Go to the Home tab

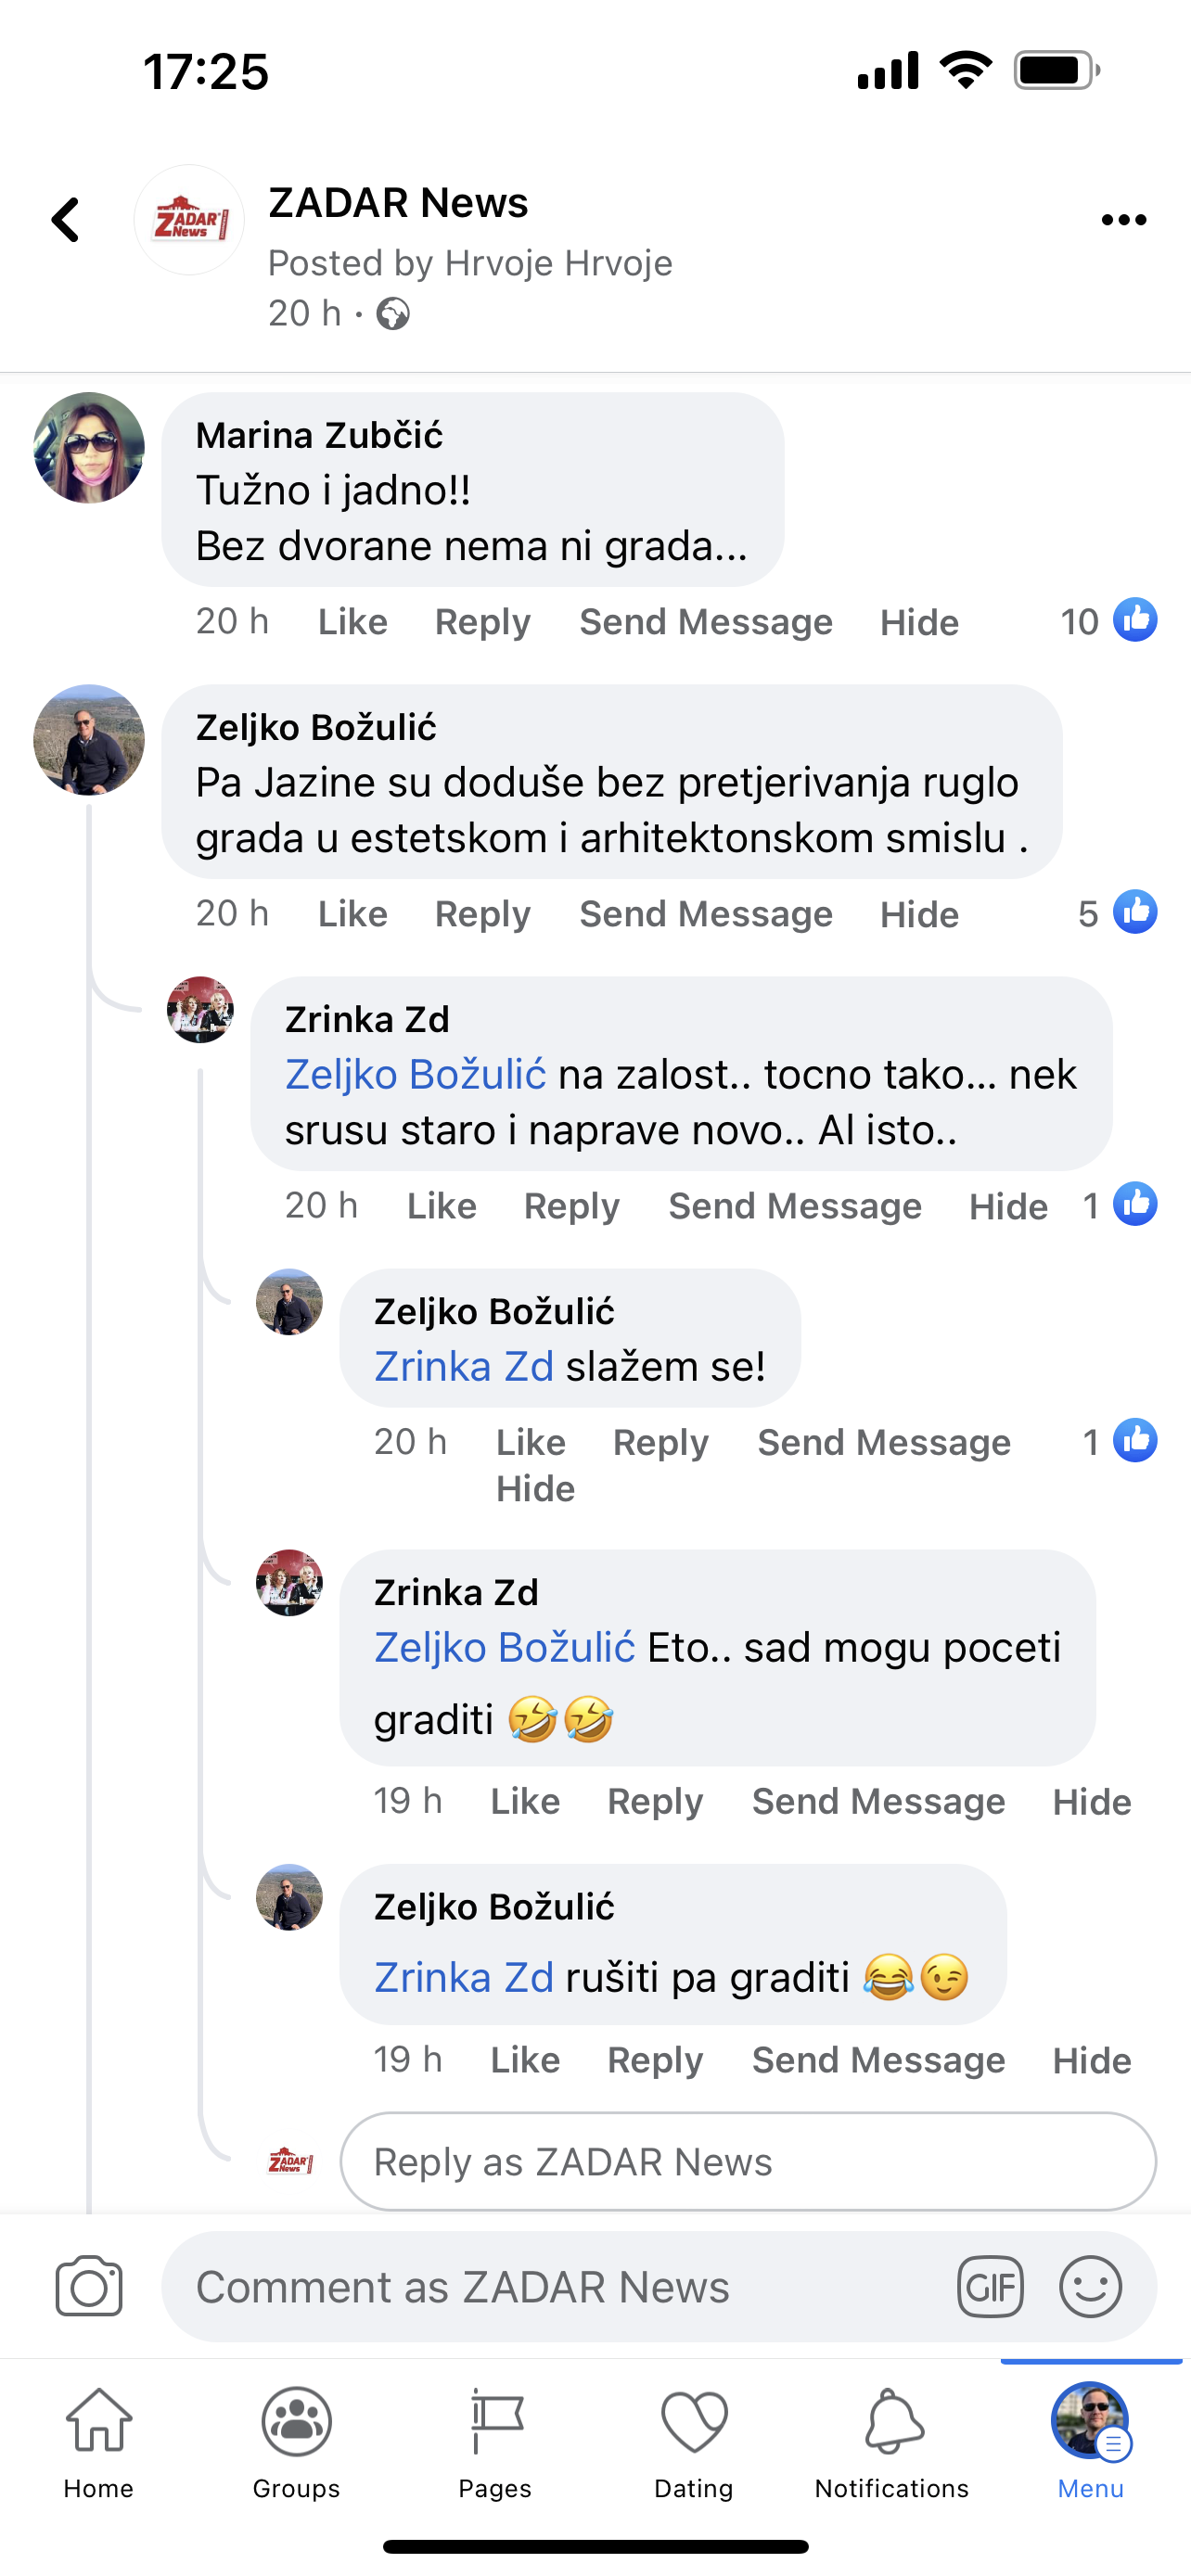(98, 2442)
